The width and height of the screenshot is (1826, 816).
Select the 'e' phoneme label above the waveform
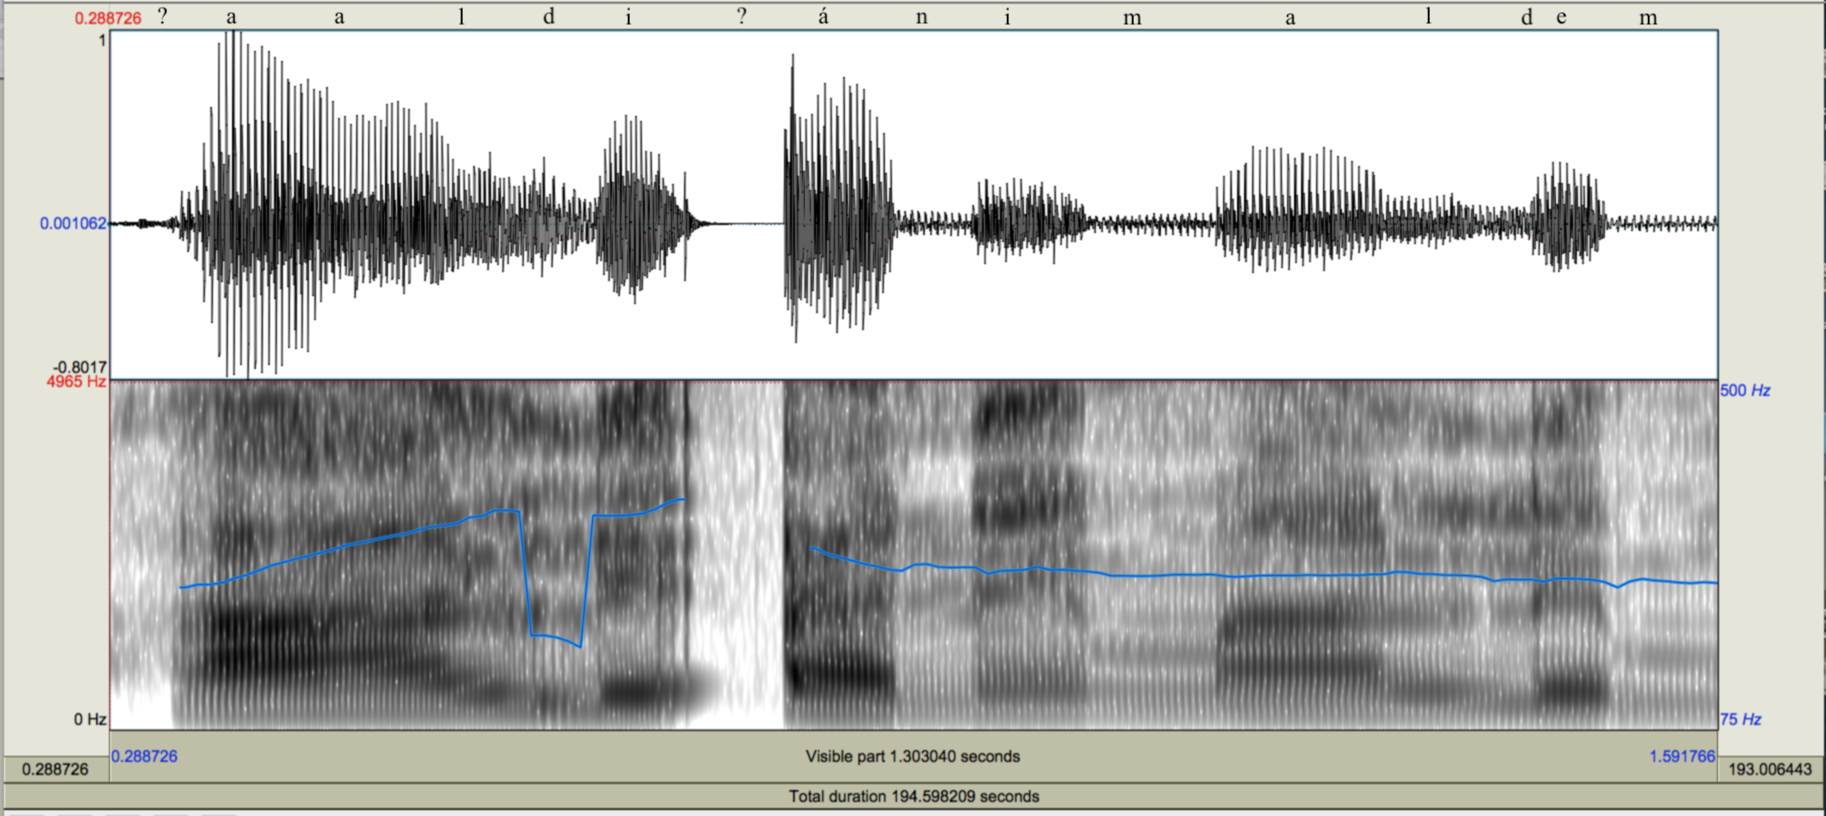[1561, 17]
